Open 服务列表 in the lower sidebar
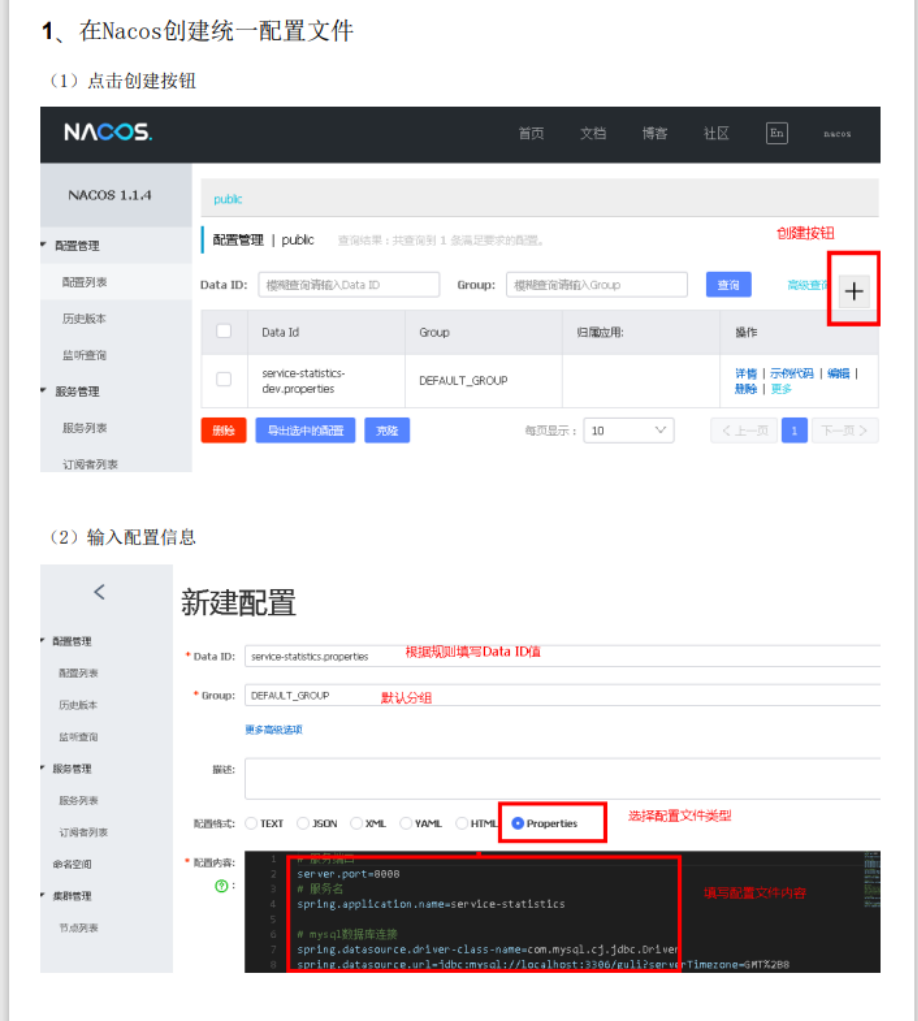Screen dimensions: 918x1021 tap(78, 800)
